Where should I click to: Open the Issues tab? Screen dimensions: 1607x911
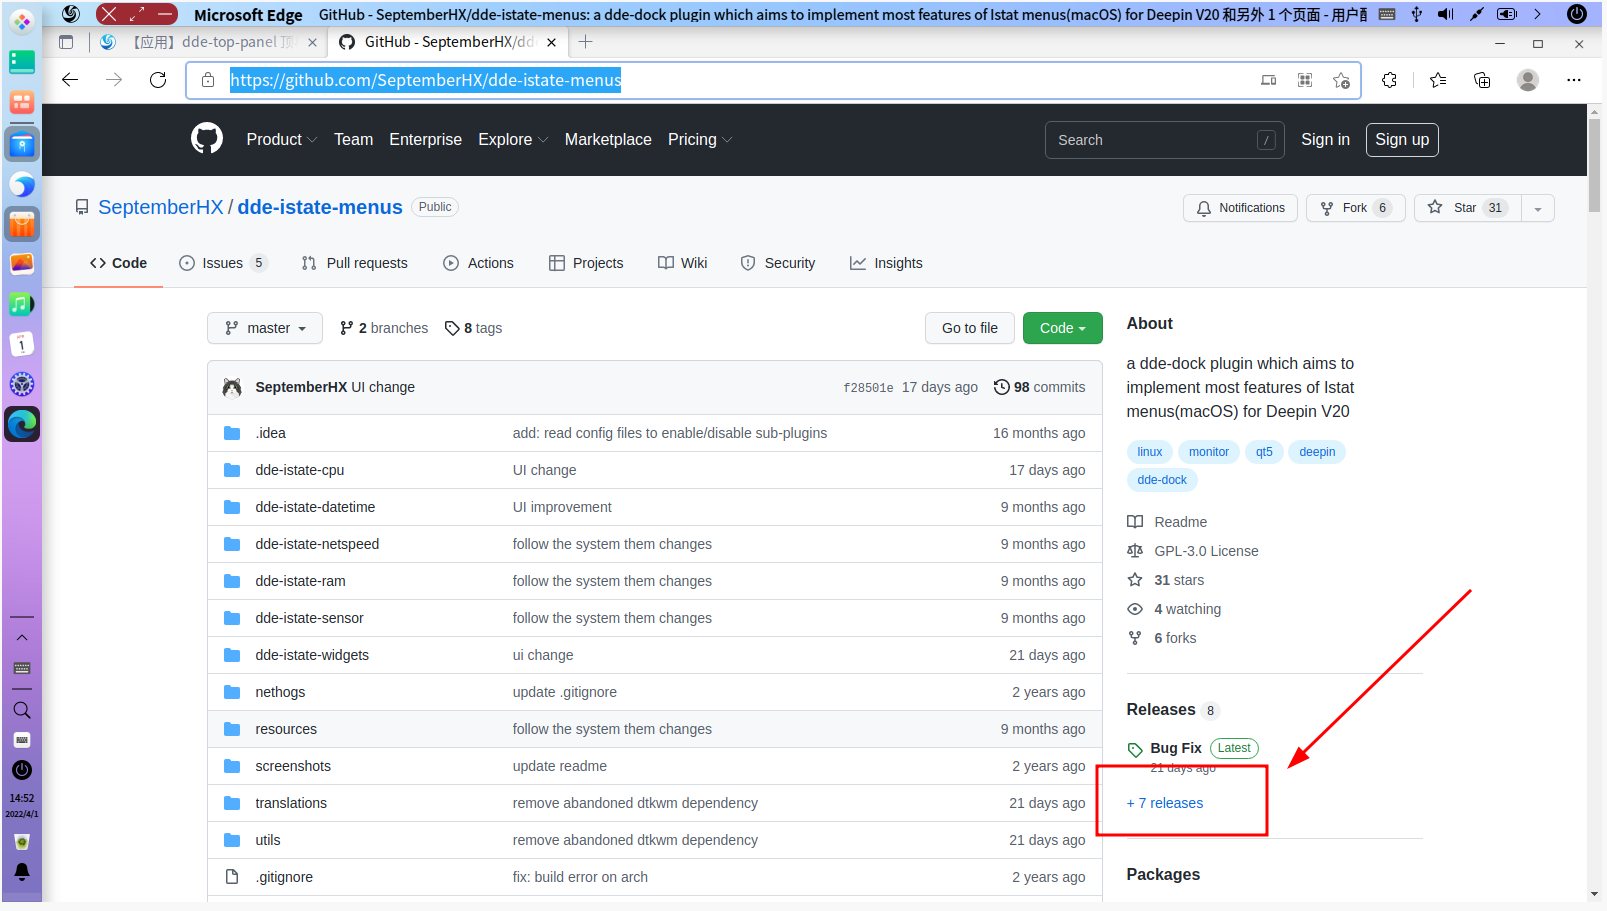(223, 263)
